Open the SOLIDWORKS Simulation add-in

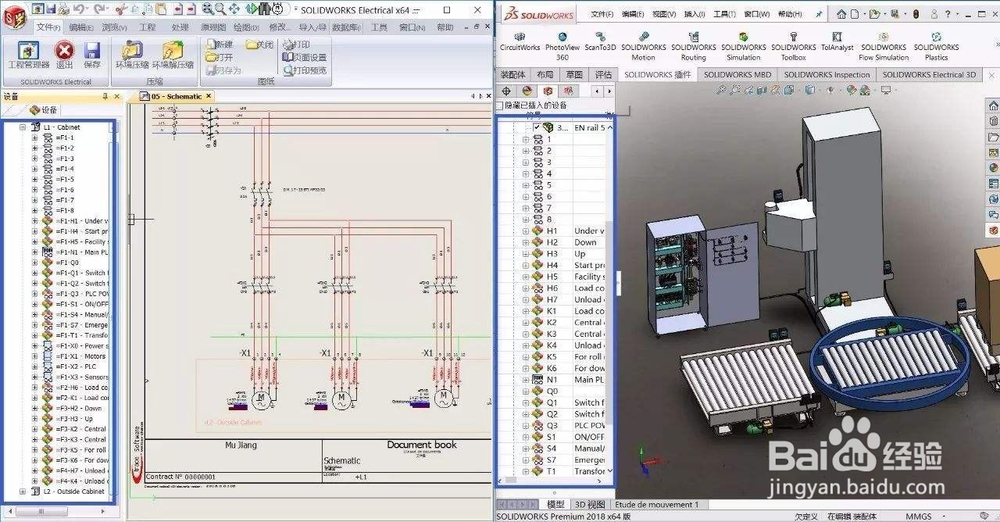744,47
